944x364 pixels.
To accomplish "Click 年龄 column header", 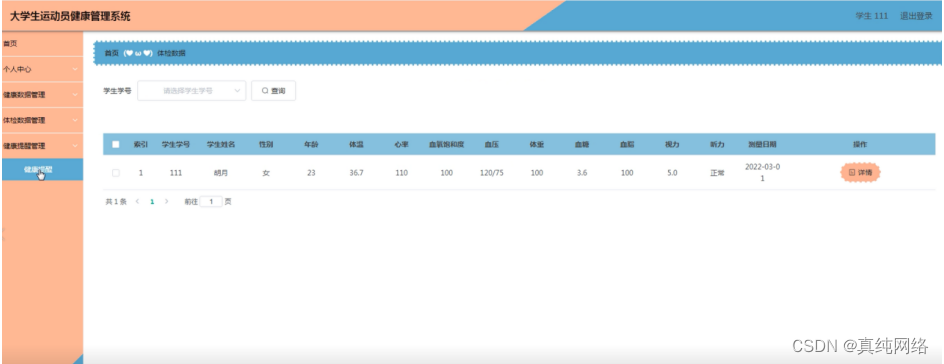I will (x=311, y=144).
